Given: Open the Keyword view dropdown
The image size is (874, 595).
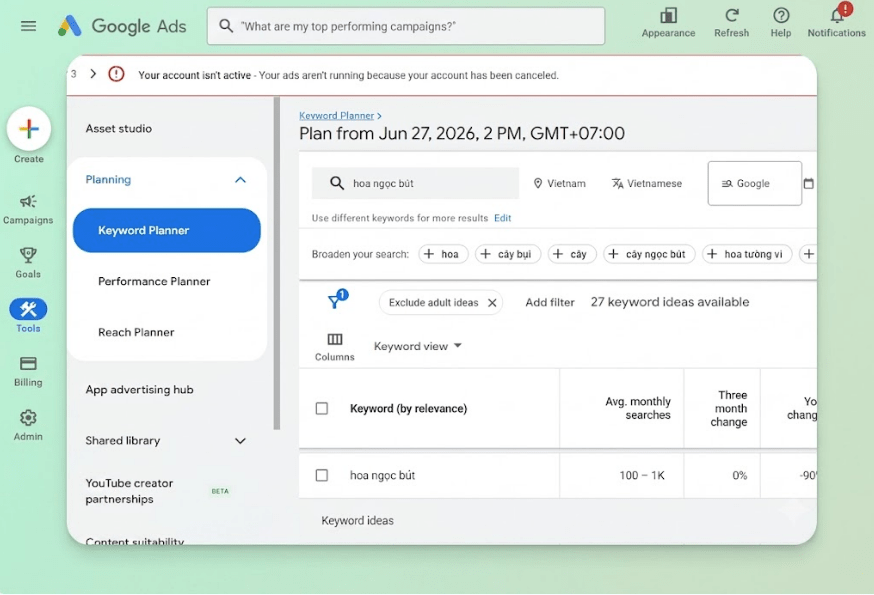Looking at the screenshot, I should point(417,346).
